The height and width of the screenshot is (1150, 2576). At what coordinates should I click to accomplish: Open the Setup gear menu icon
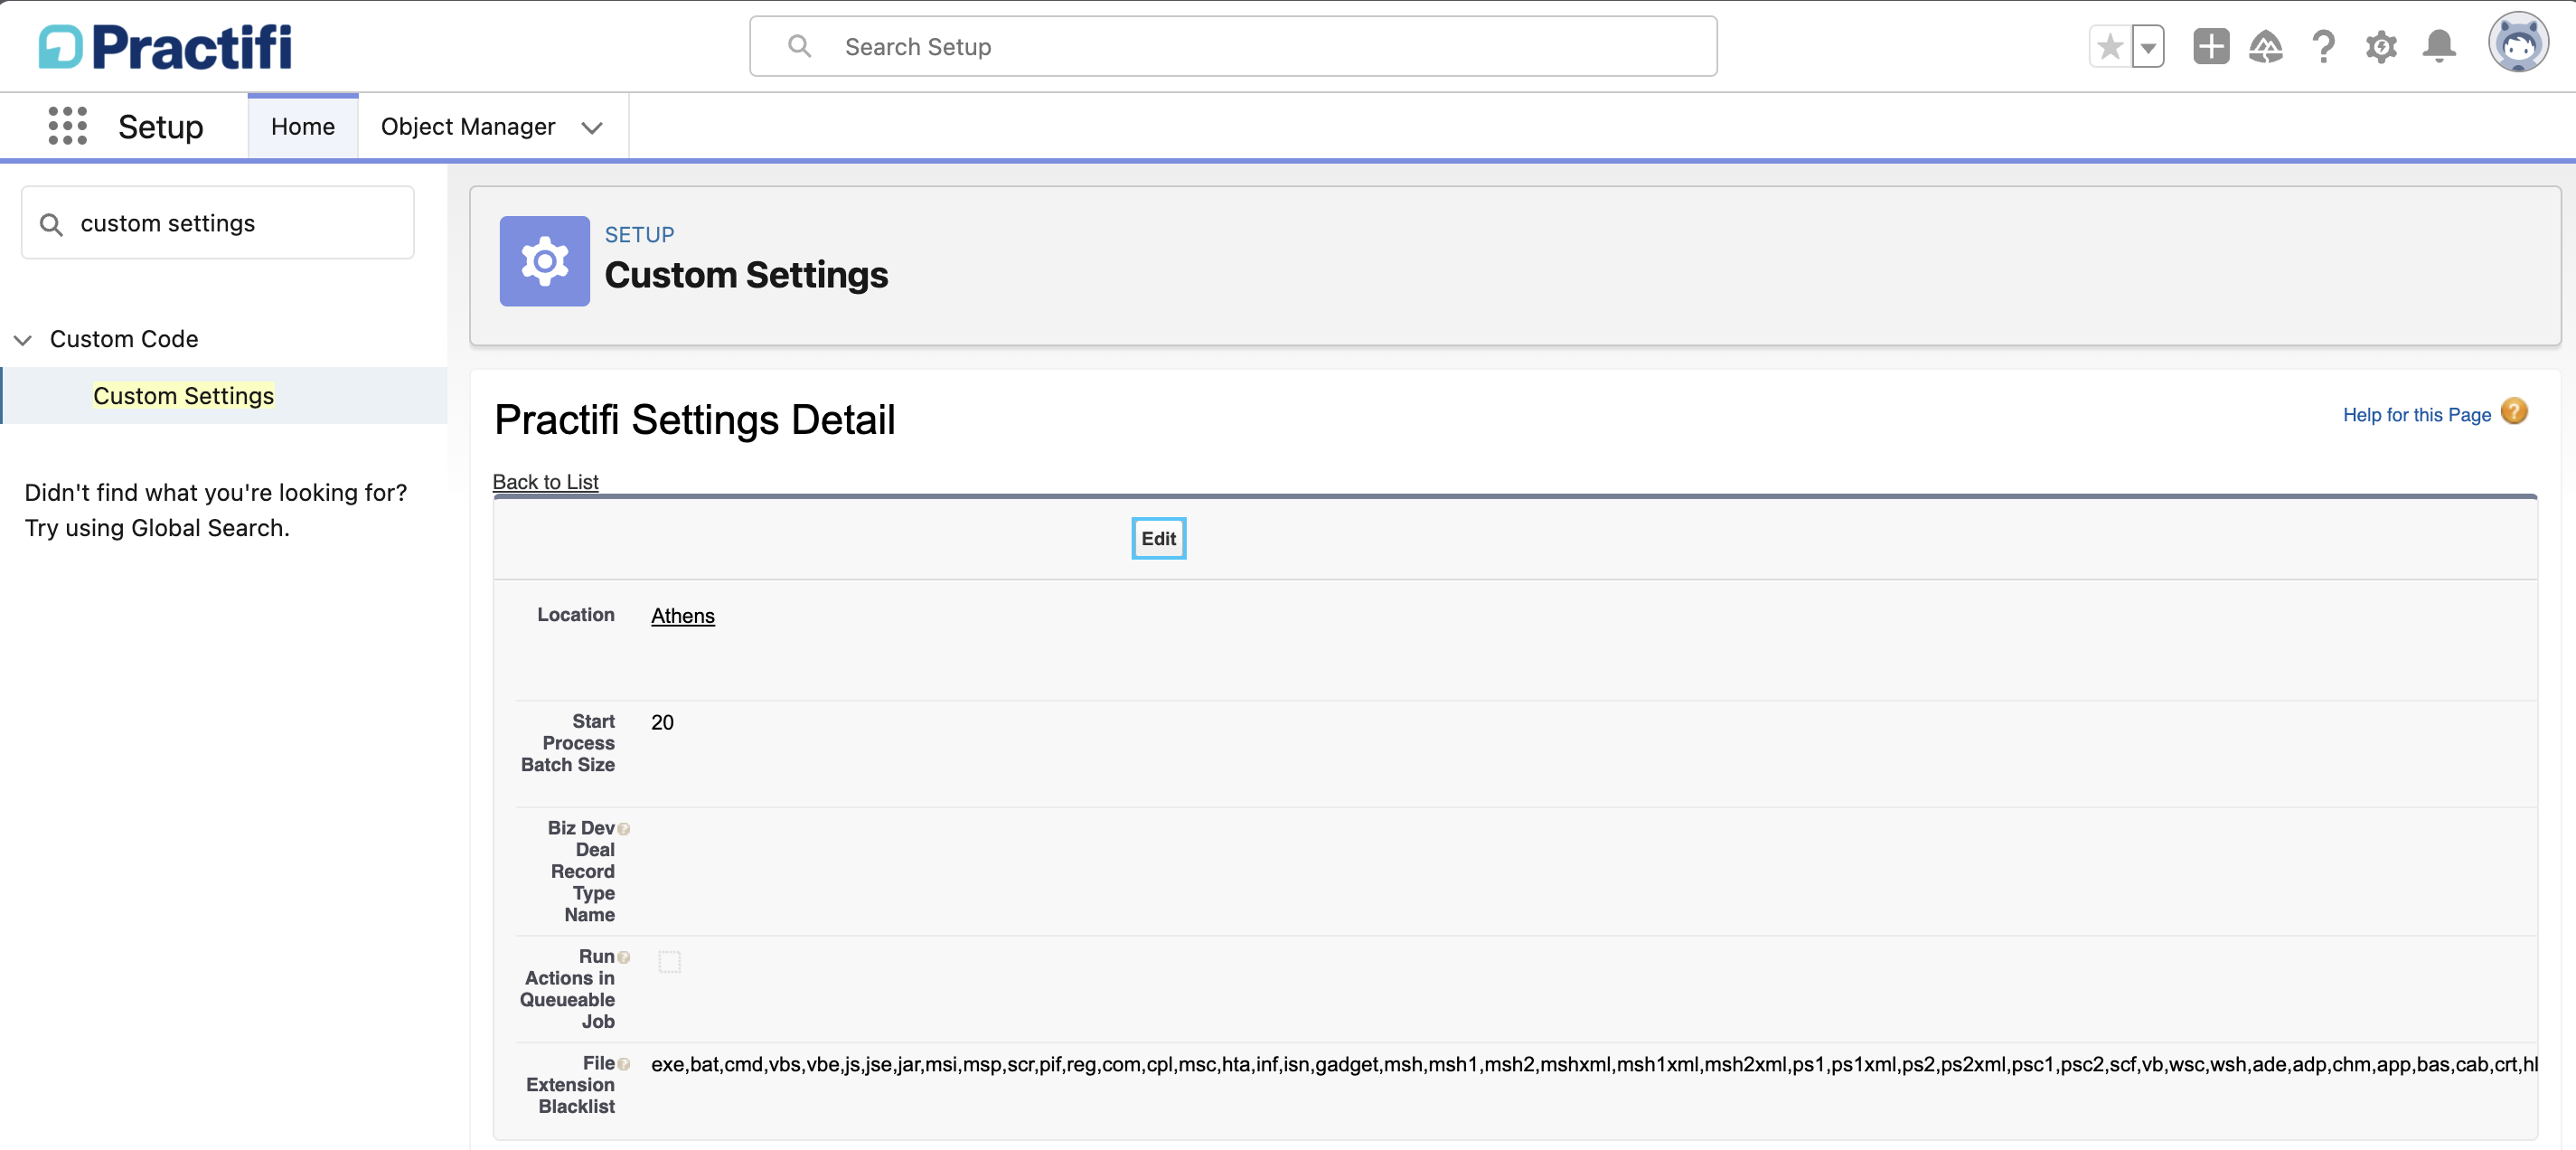coord(2381,46)
